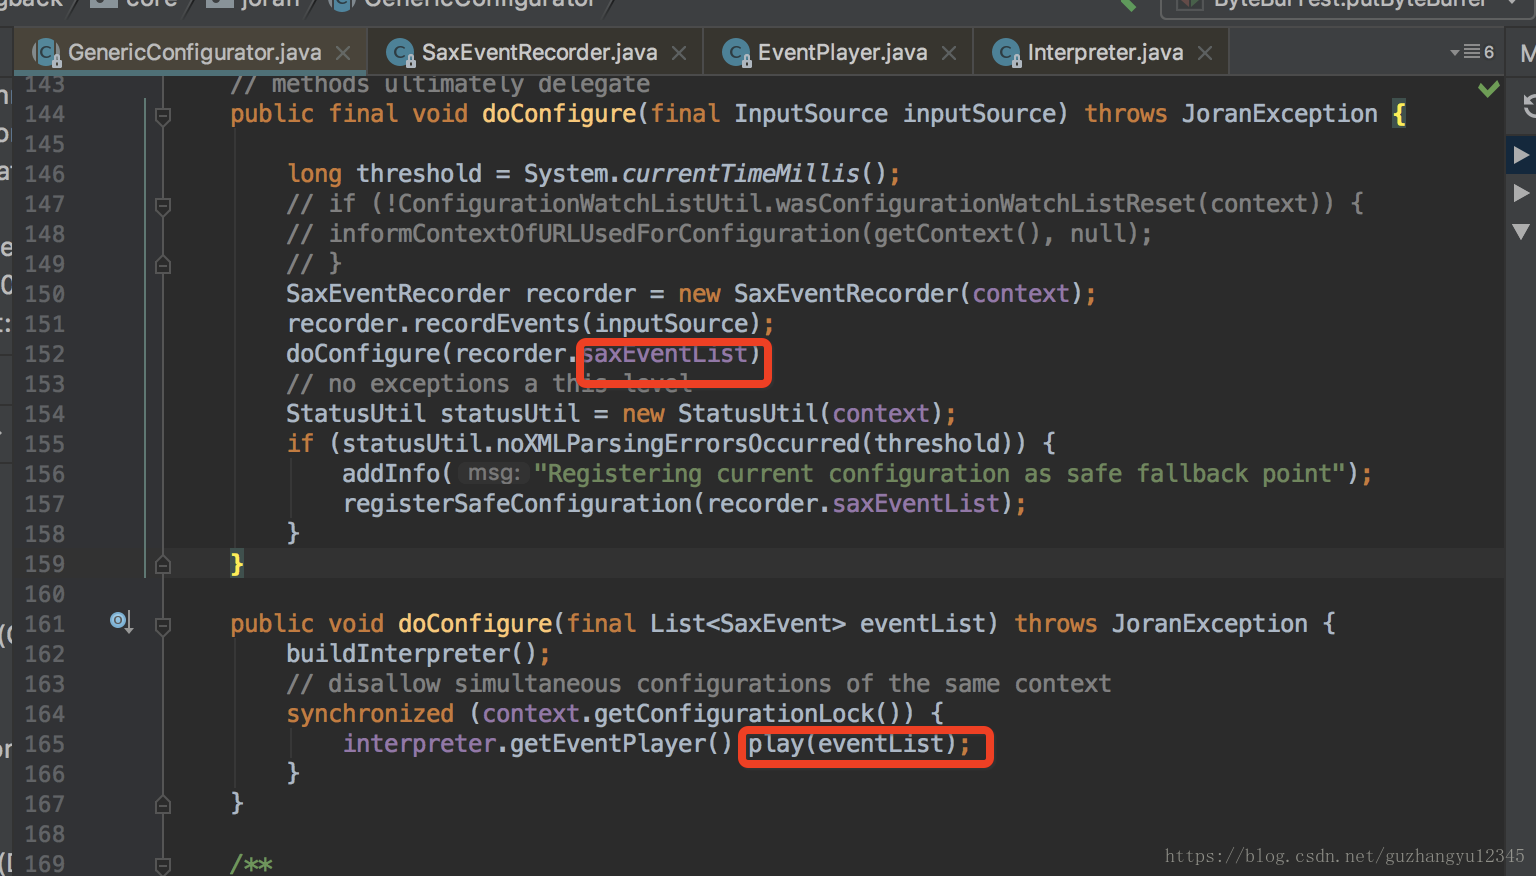Click the interpreter field on line 165
Screen dimensions: 1536x876
pos(420,744)
